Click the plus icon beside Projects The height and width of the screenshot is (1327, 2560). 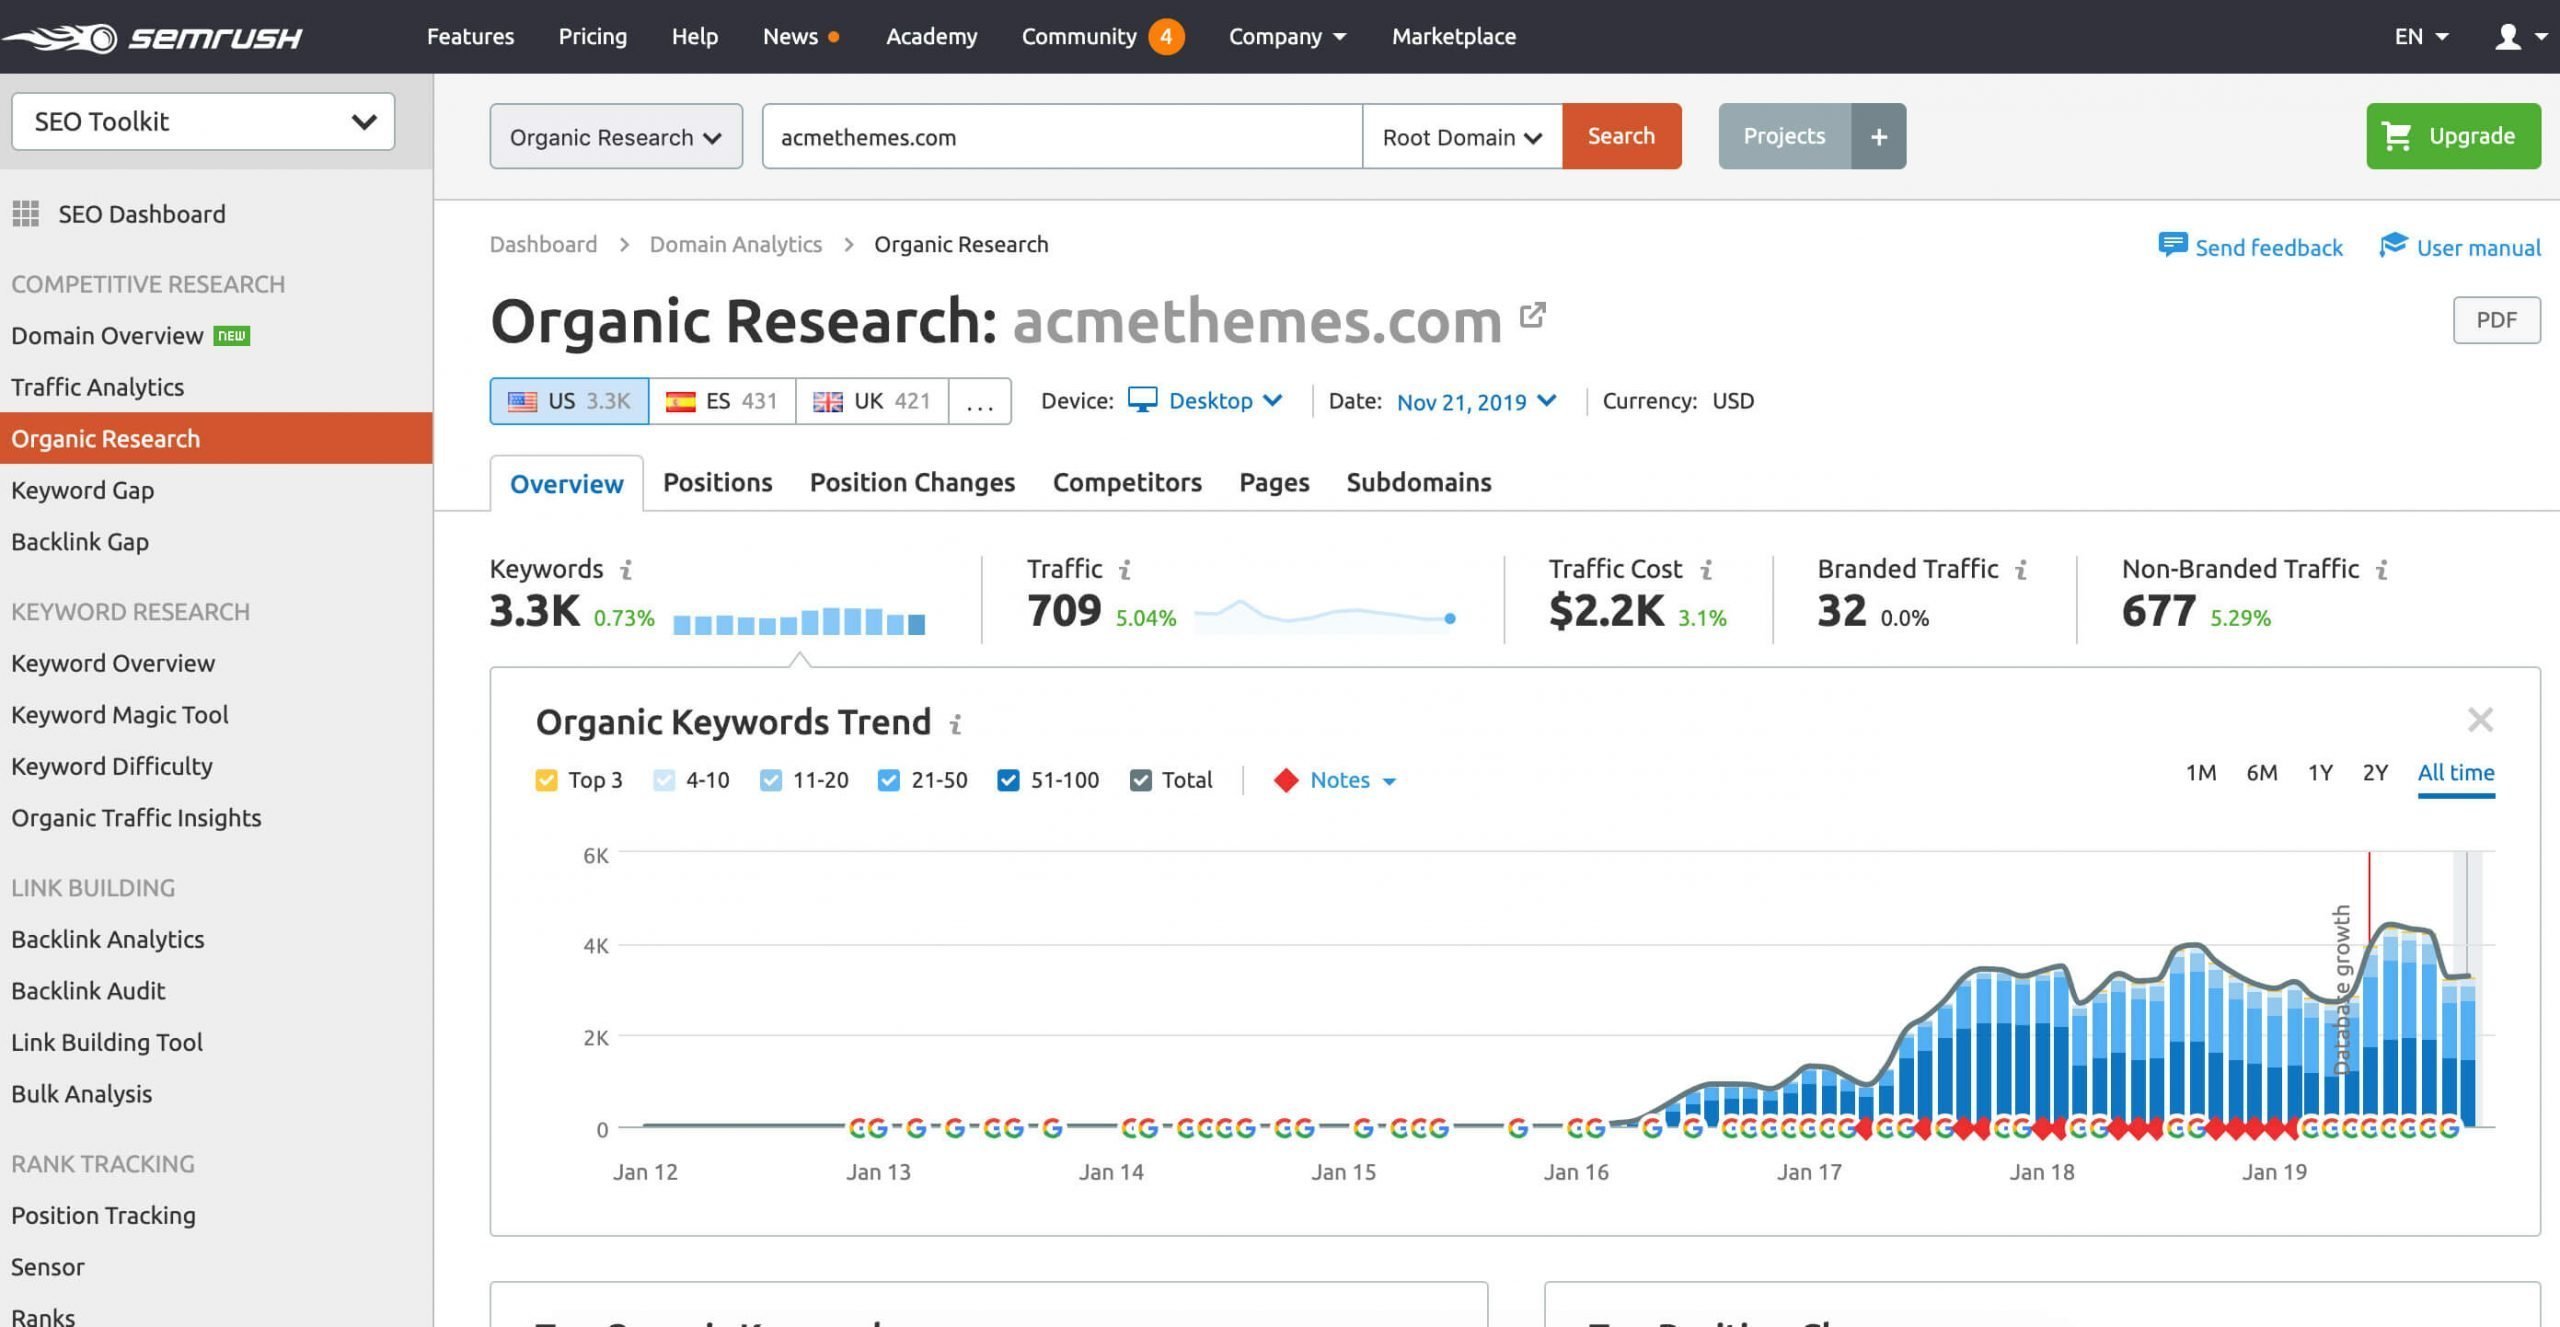click(x=1878, y=136)
